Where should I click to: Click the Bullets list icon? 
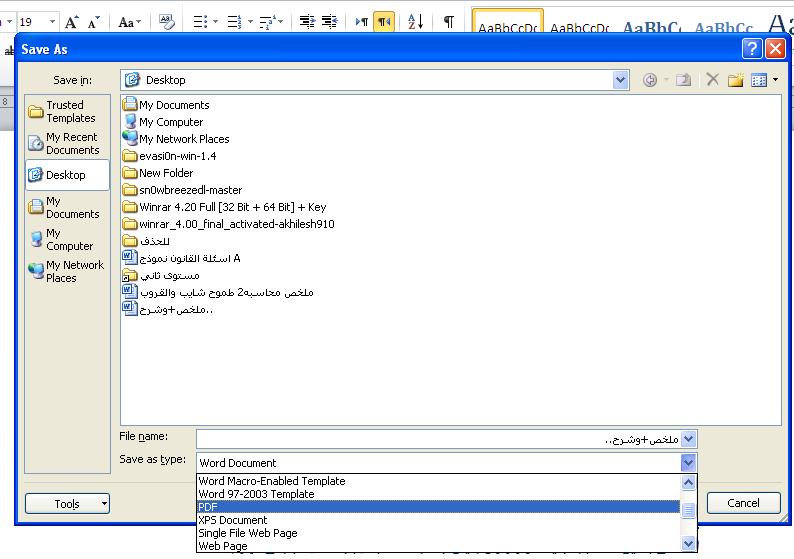click(201, 22)
